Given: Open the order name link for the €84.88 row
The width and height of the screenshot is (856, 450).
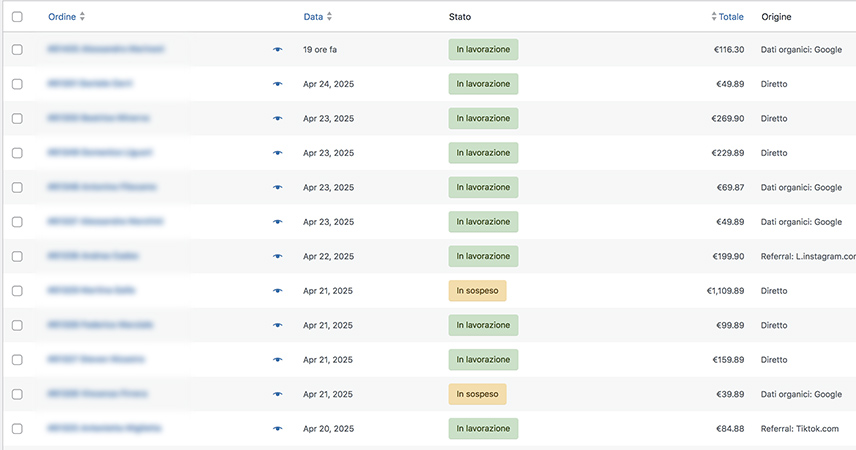Looking at the screenshot, I should 105,428.
